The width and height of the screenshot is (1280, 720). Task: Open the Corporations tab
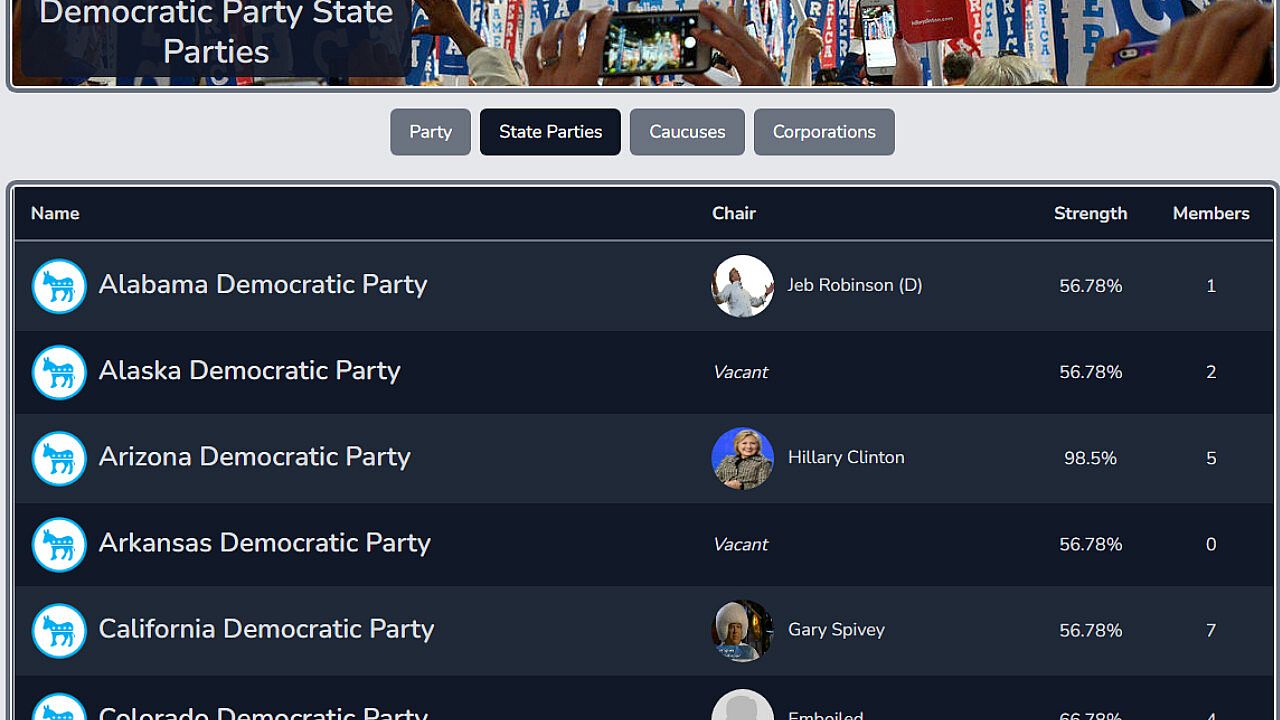(x=824, y=132)
